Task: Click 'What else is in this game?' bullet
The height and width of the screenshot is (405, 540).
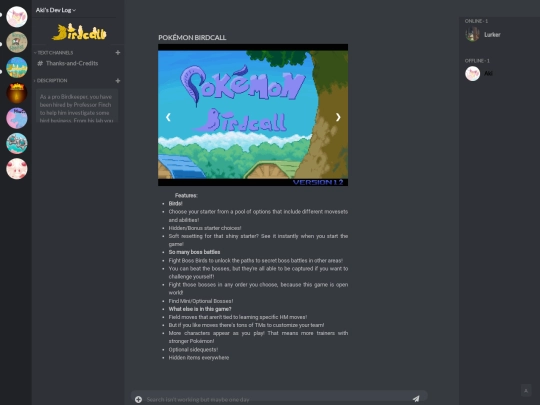Action: (200, 309)
